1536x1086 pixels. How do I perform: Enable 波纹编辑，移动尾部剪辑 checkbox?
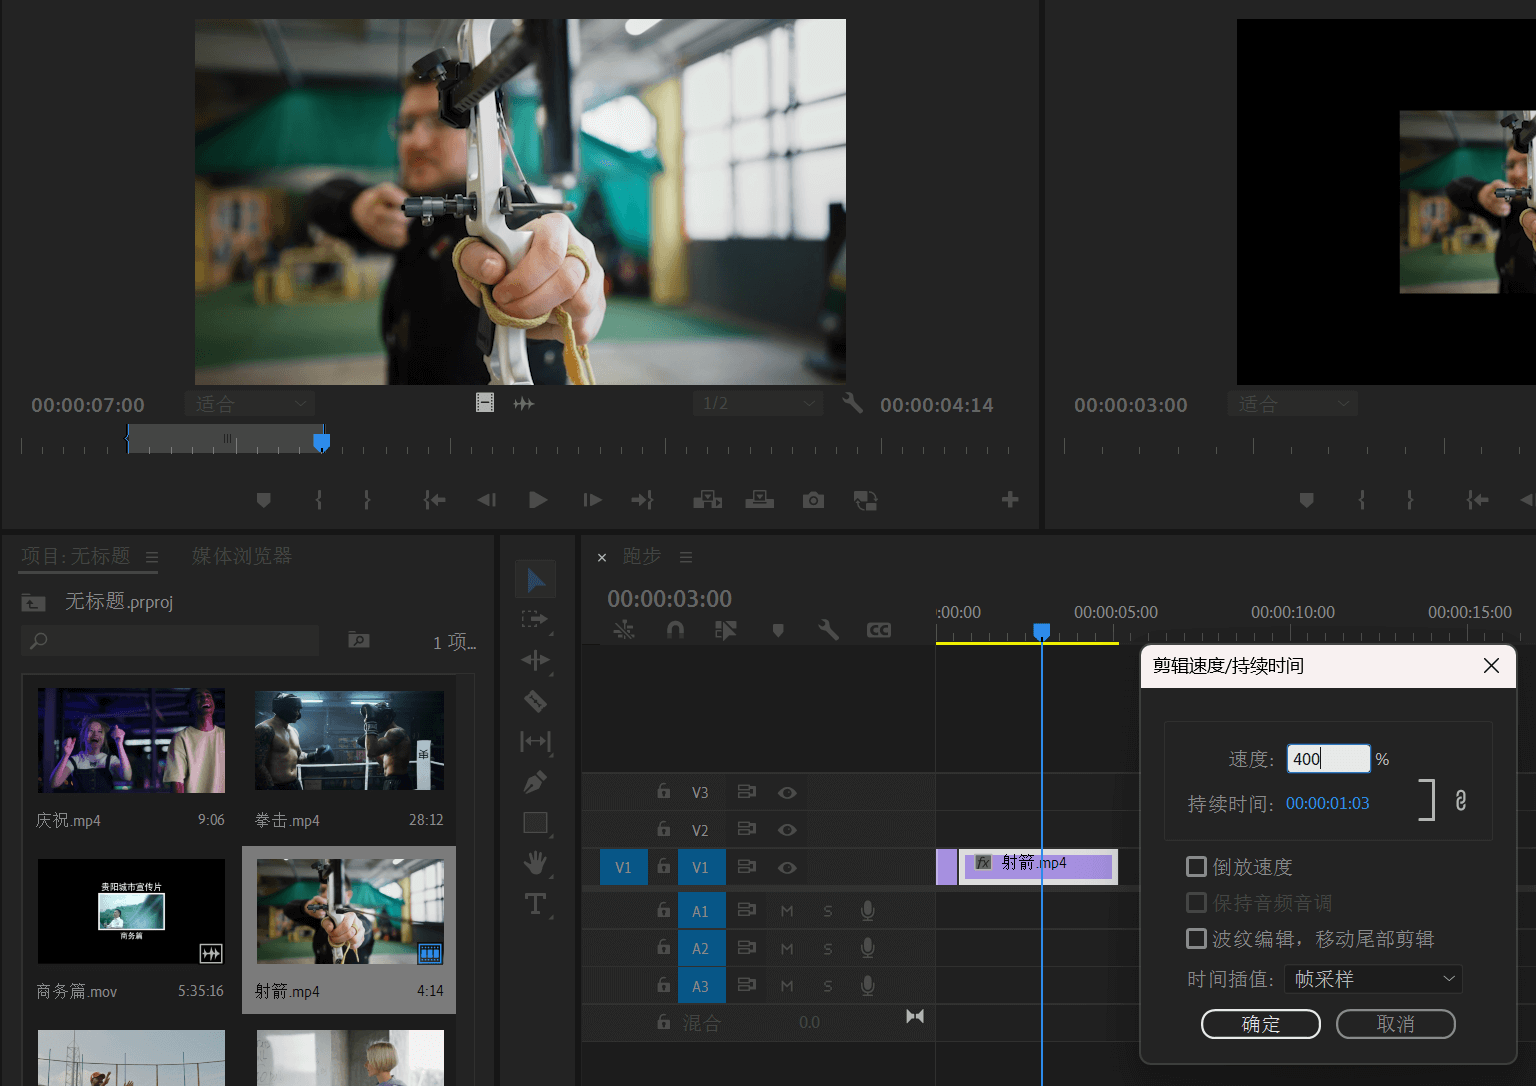[x=1196, y=939]
